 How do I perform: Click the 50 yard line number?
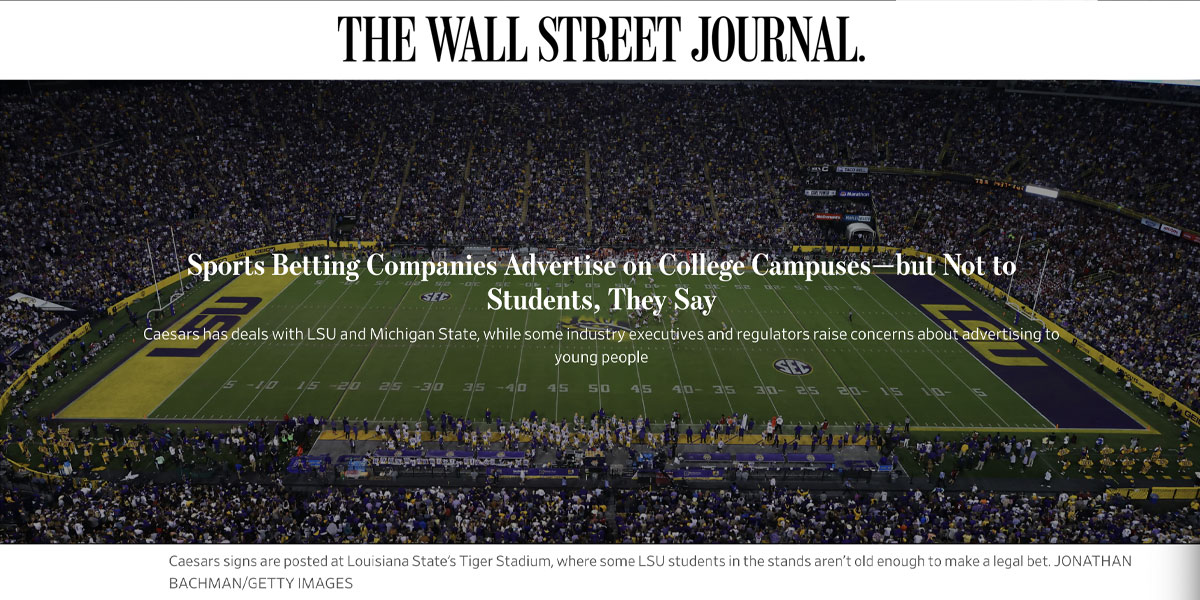point(599,389)
